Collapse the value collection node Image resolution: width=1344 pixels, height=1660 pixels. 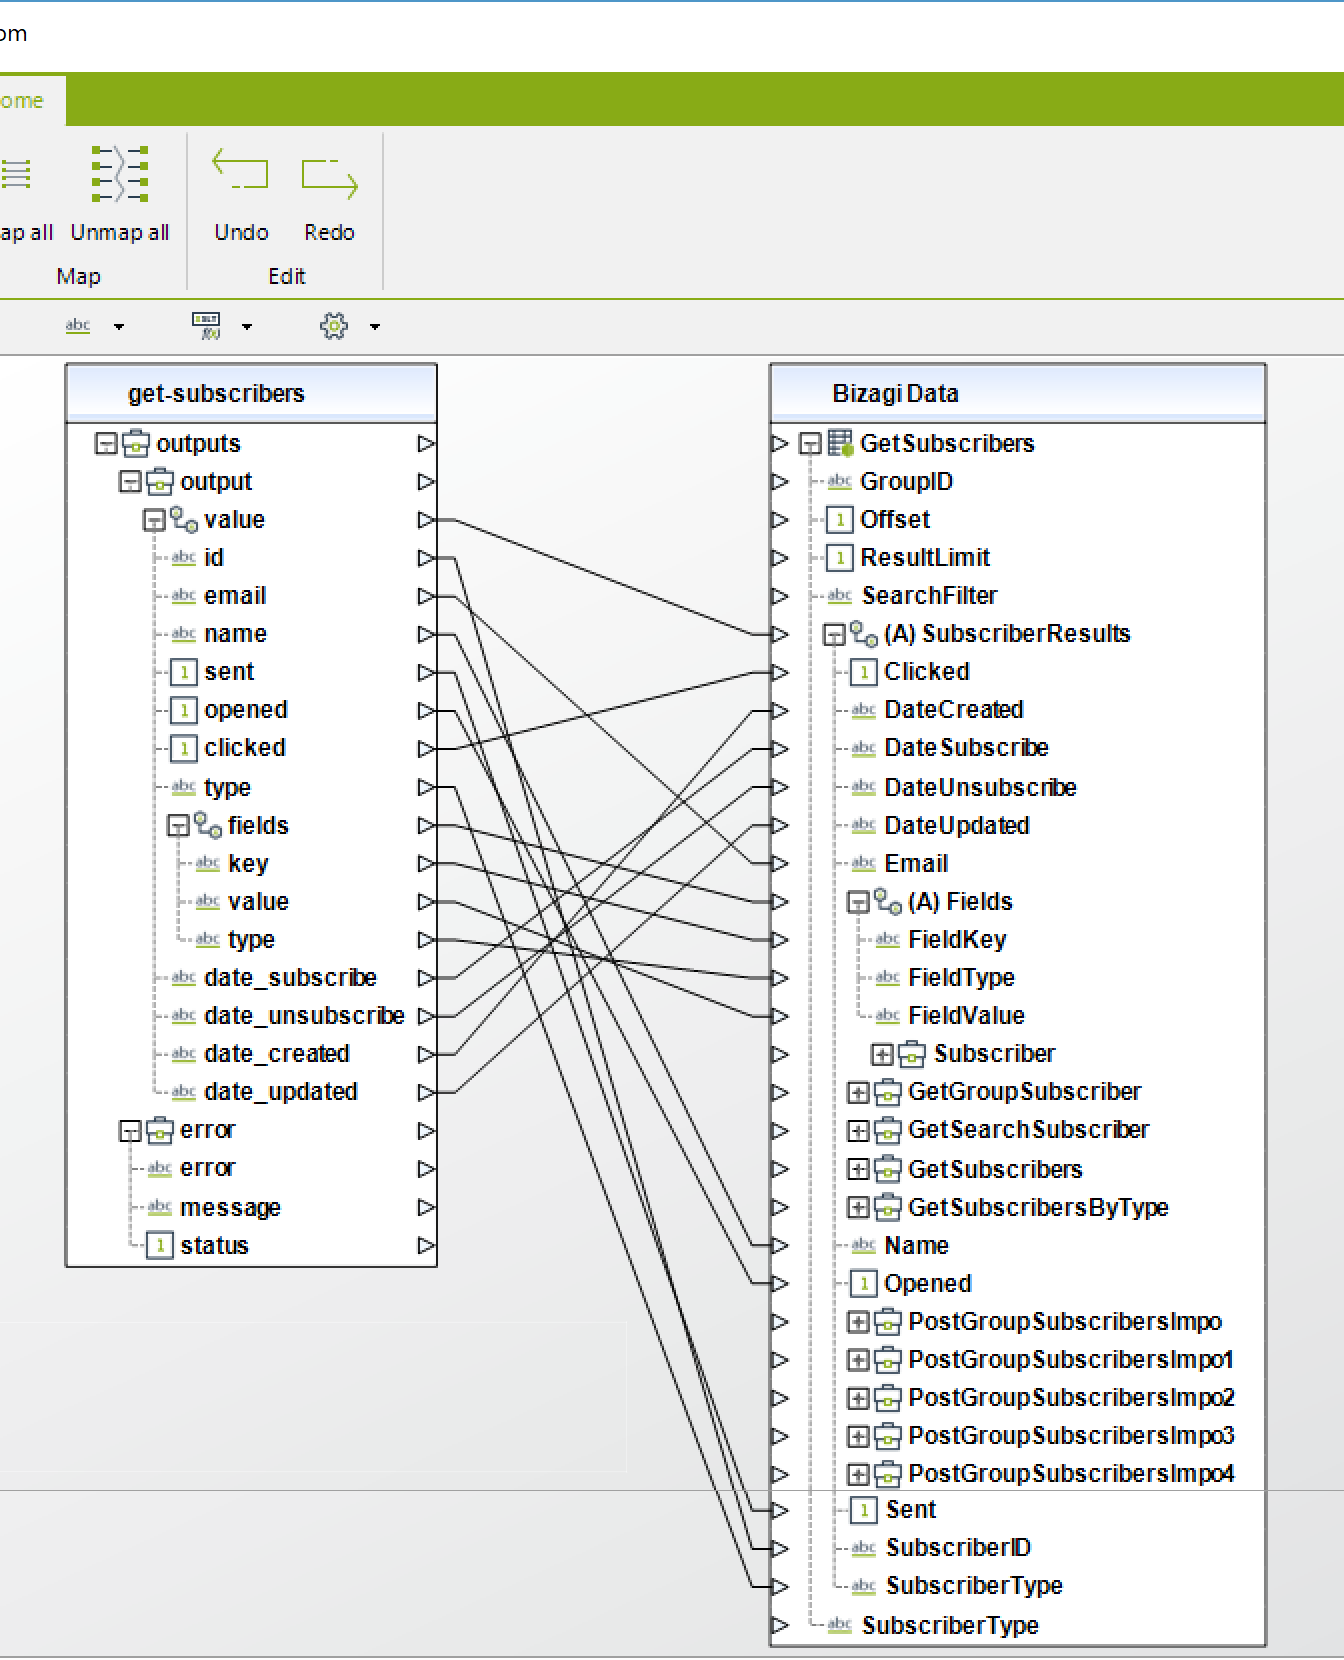[x=153, y=520]
